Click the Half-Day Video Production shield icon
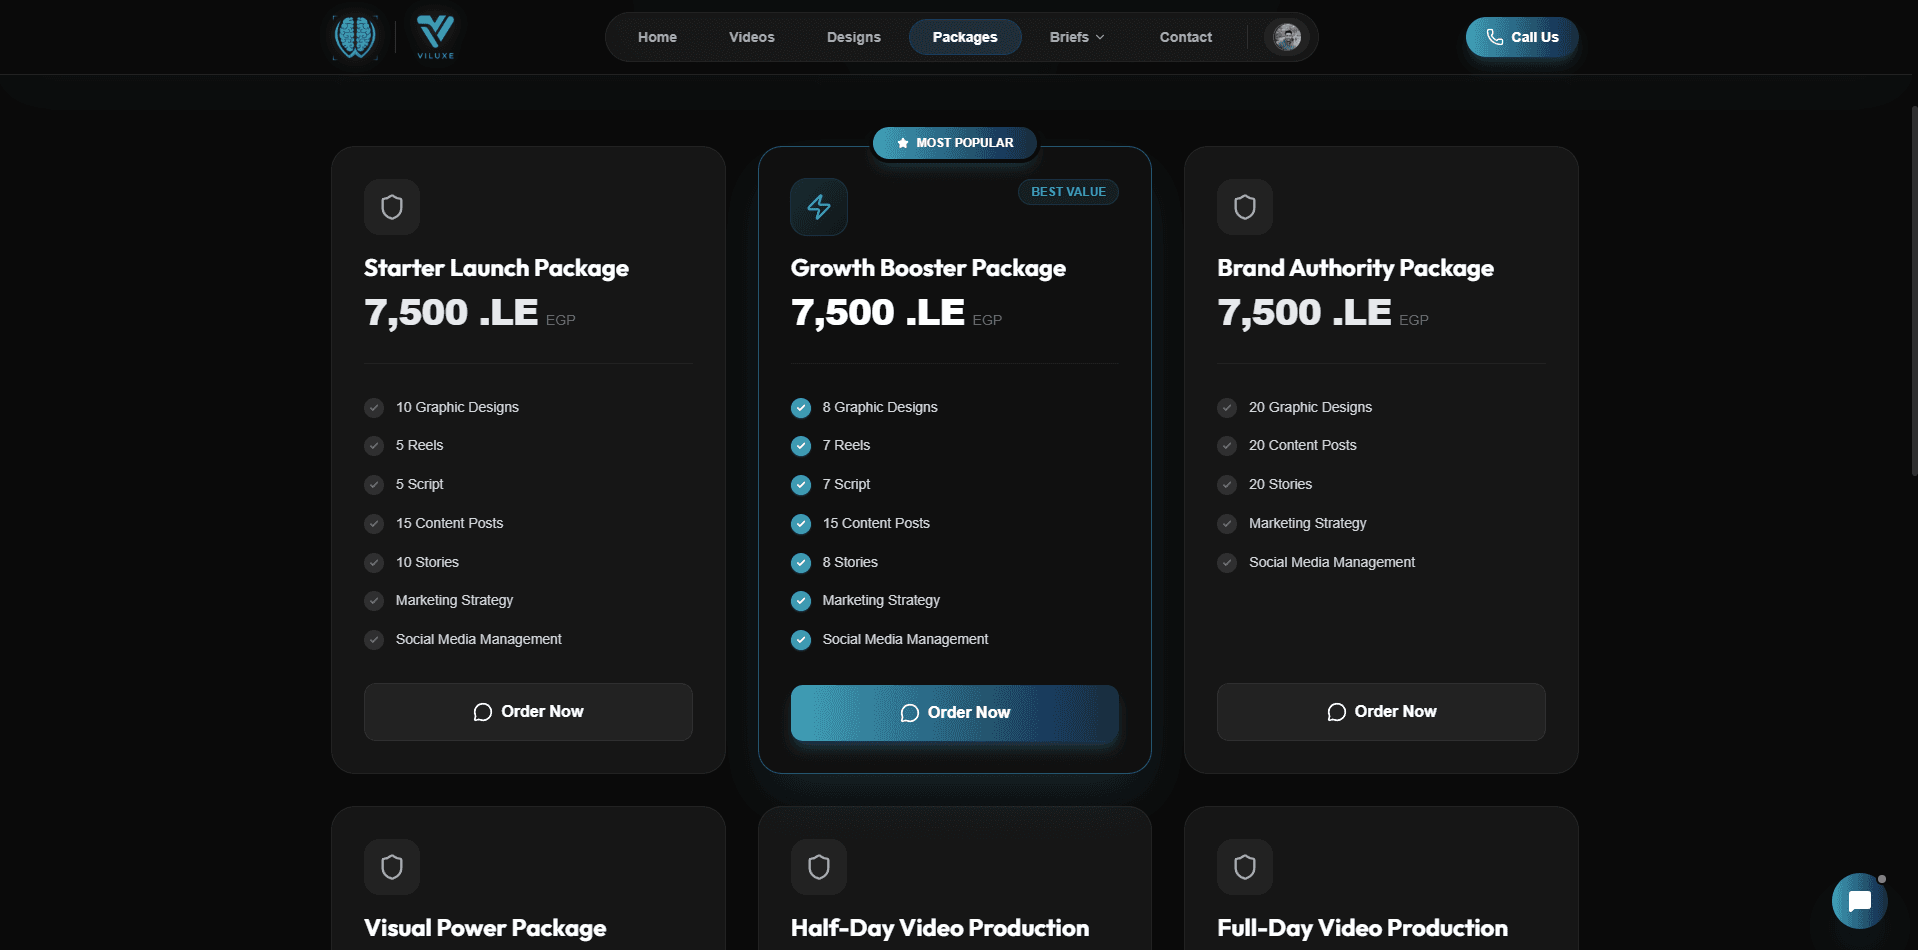This screenshot has height=950, width=1918. pos(819,867)
